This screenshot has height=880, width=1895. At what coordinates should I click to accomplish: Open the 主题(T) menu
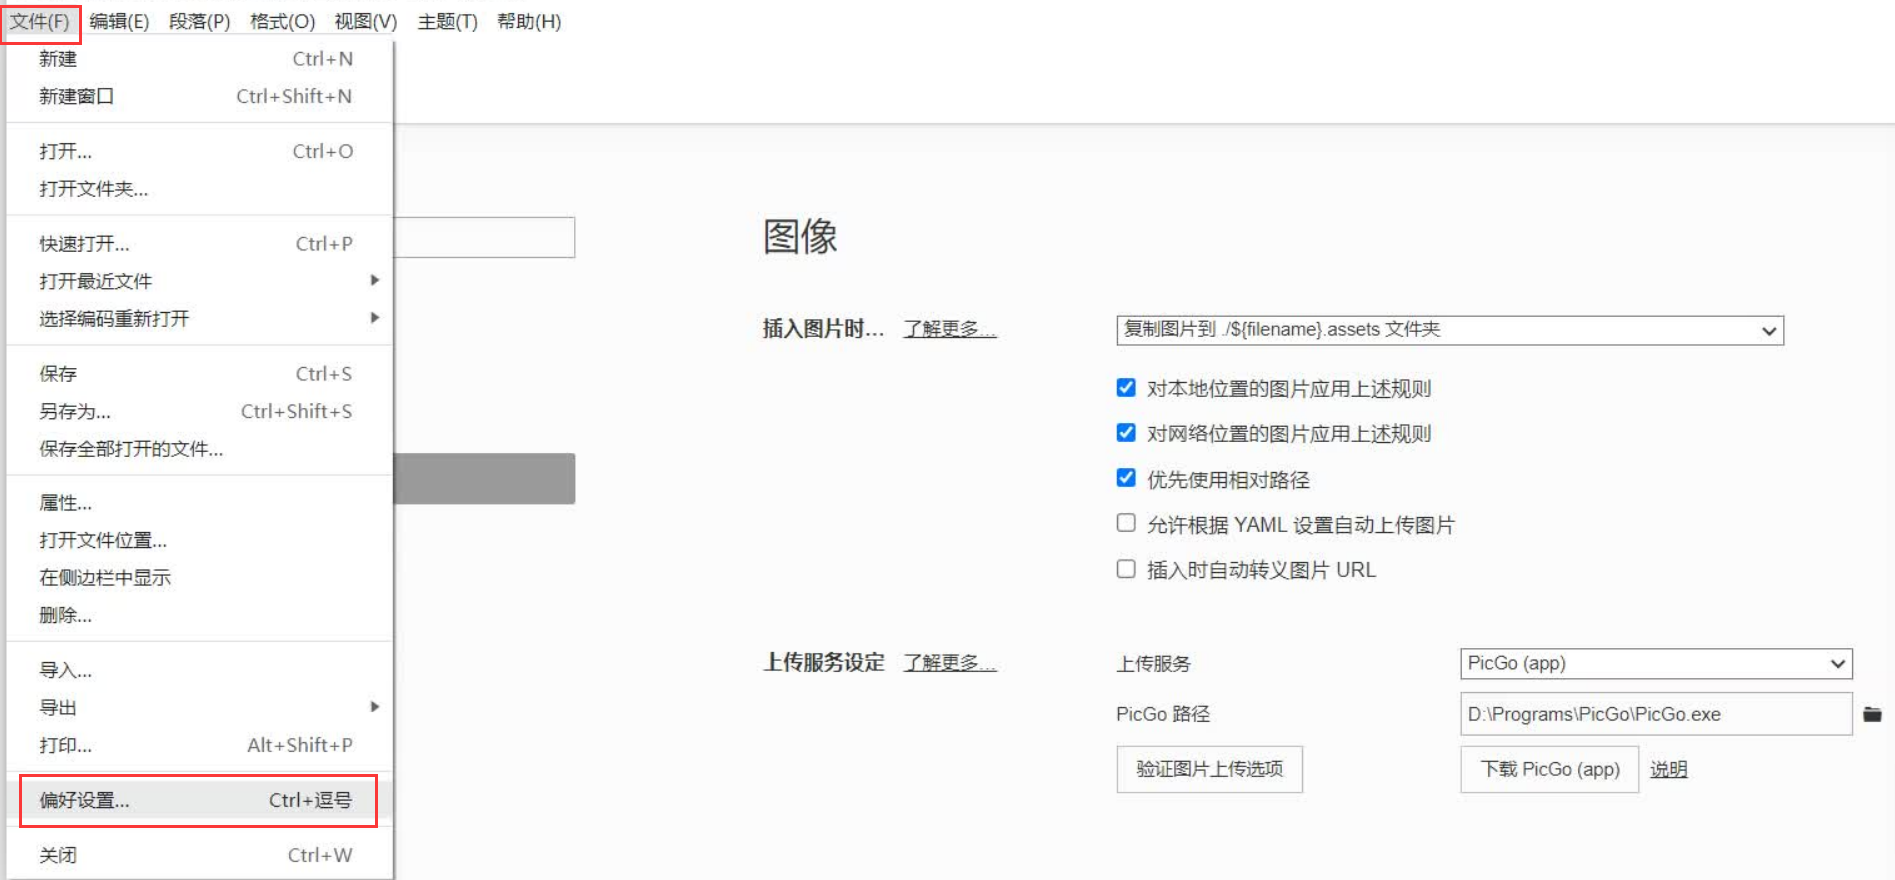(447, 21)
